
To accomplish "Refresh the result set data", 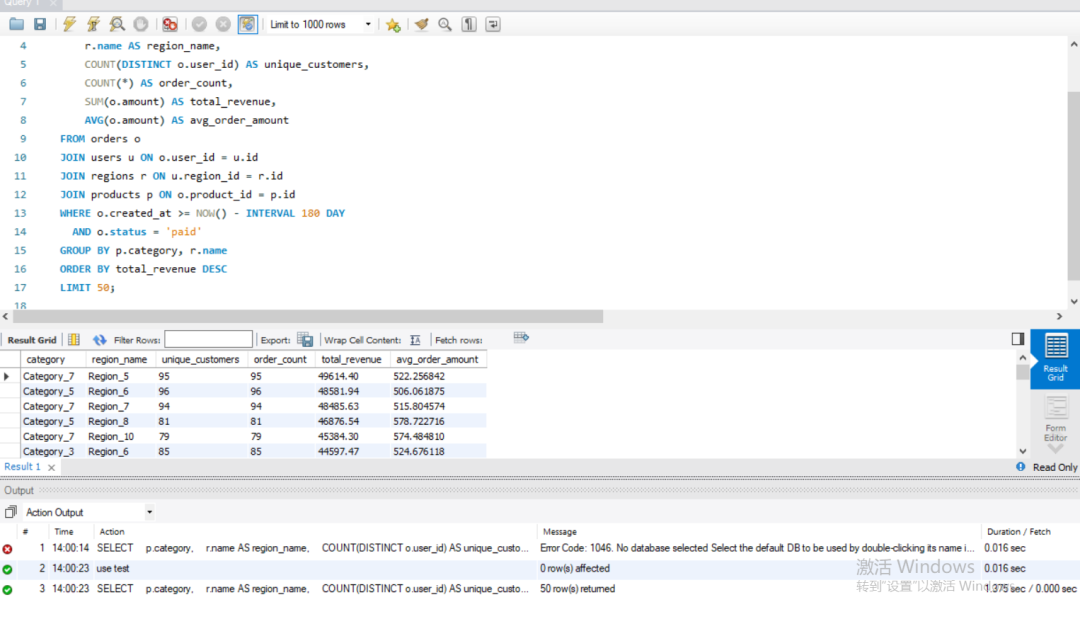I will pyautogui.click(x=100, y=339).
